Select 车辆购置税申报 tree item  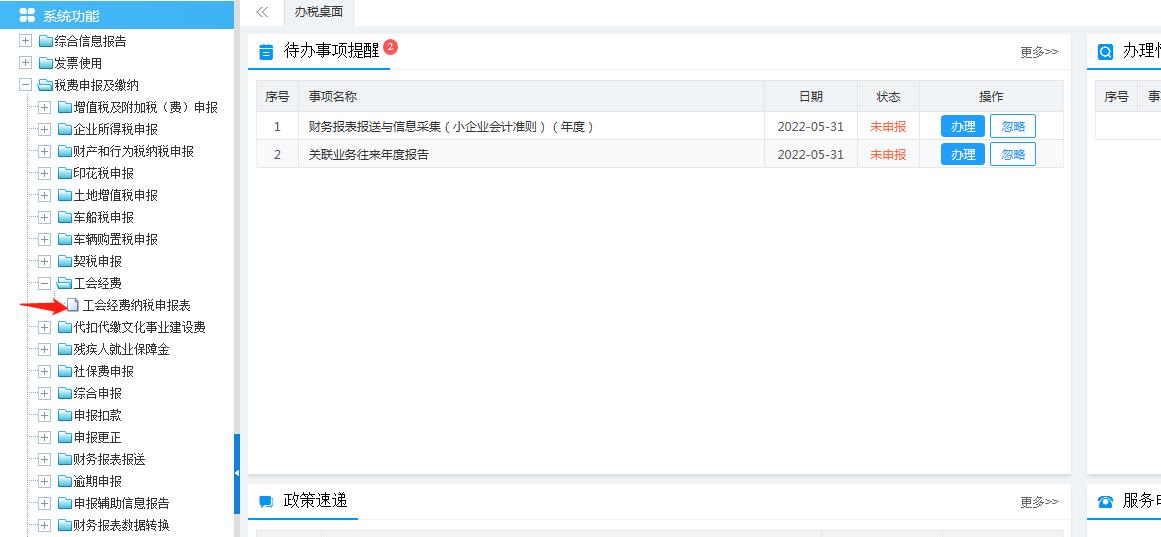click(116, 239)
